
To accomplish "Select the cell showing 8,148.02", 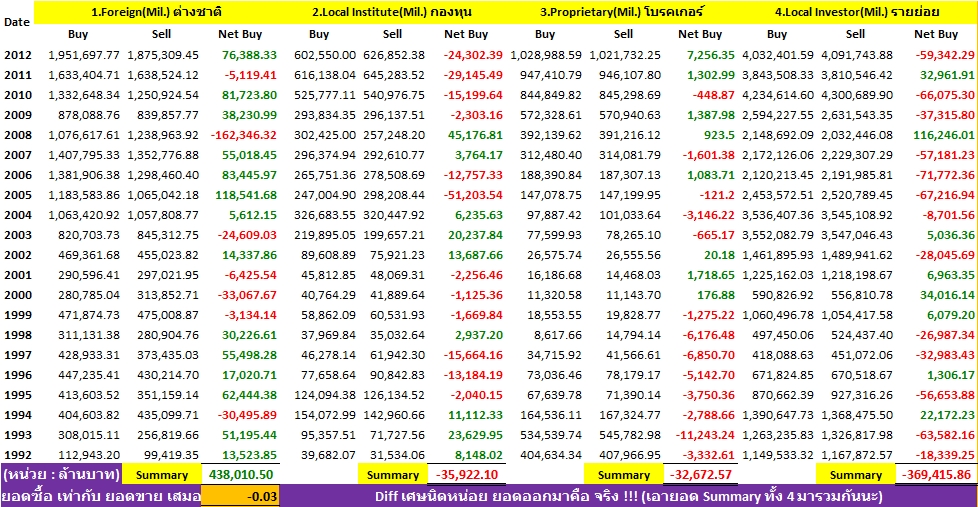I will pos(478,455).
